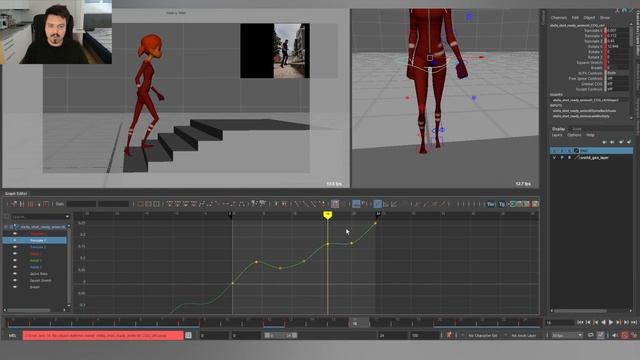This screenshot has height=360, width=640.
Task: Toggle eye icon for Squash Stretch channel
Action: pyautogui.click(x=15, y=280)
